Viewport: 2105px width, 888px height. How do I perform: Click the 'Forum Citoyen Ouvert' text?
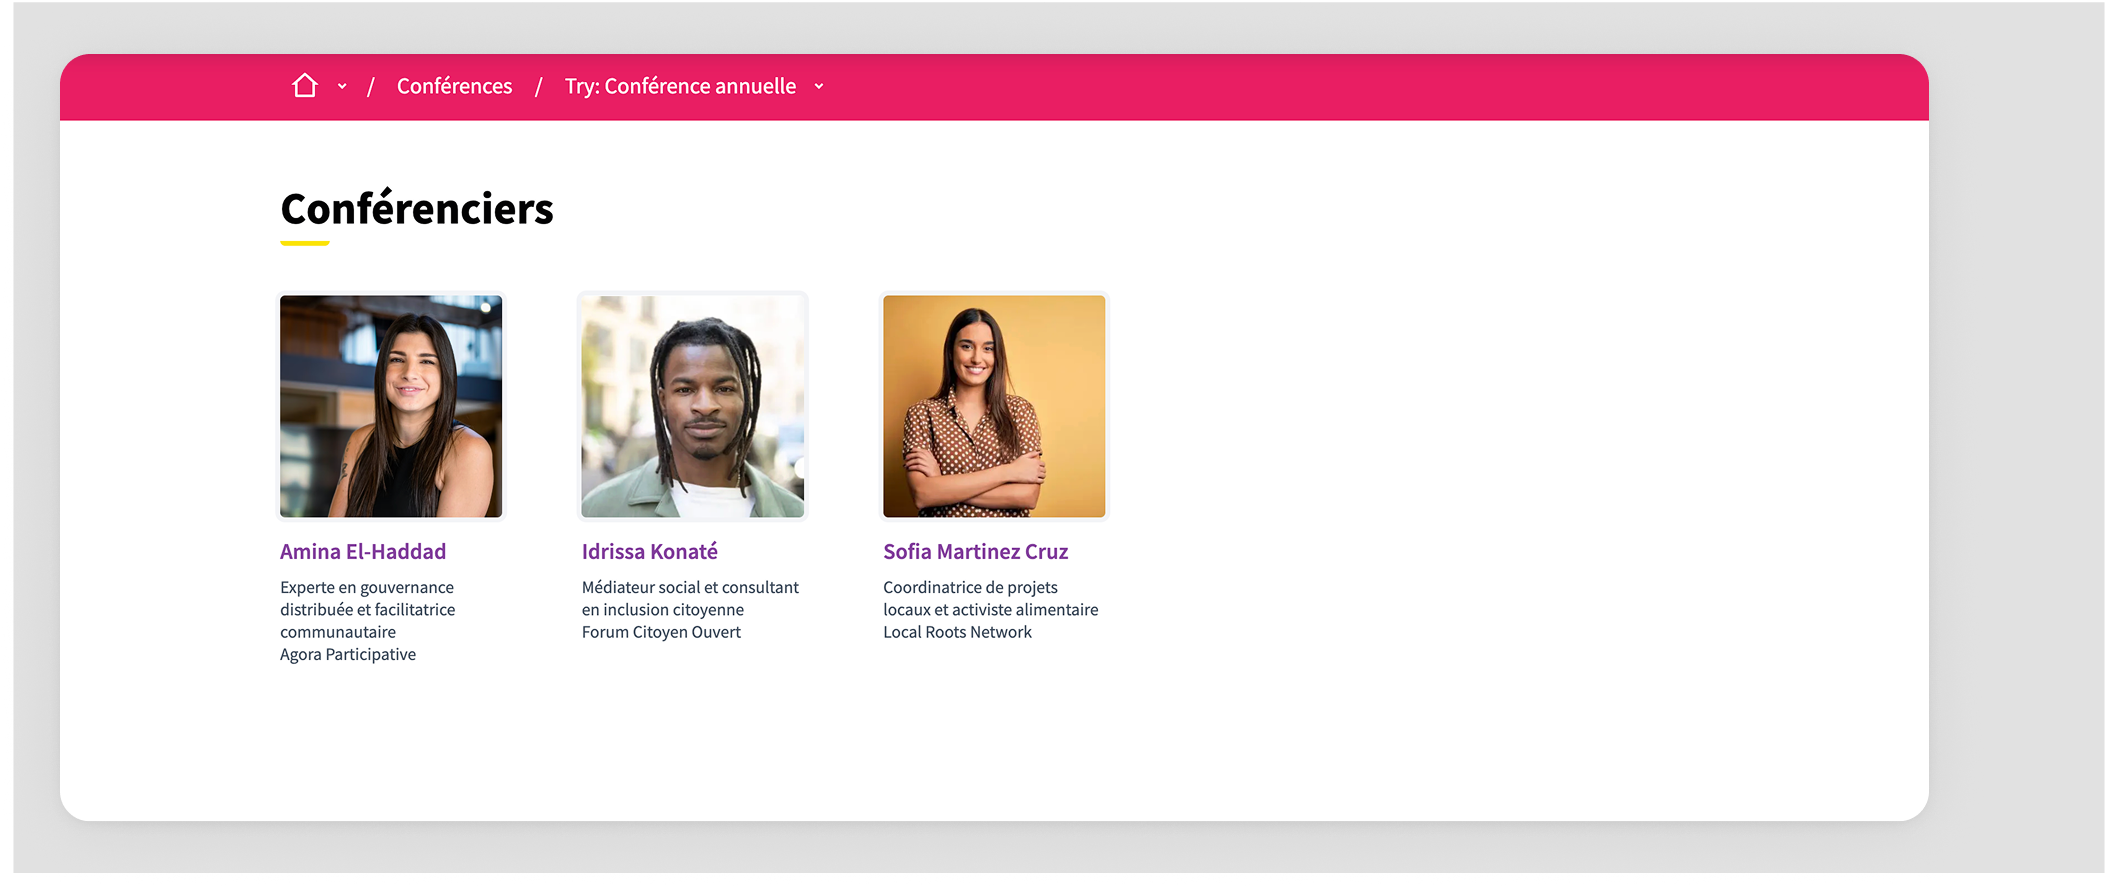[x=661, y=632]
